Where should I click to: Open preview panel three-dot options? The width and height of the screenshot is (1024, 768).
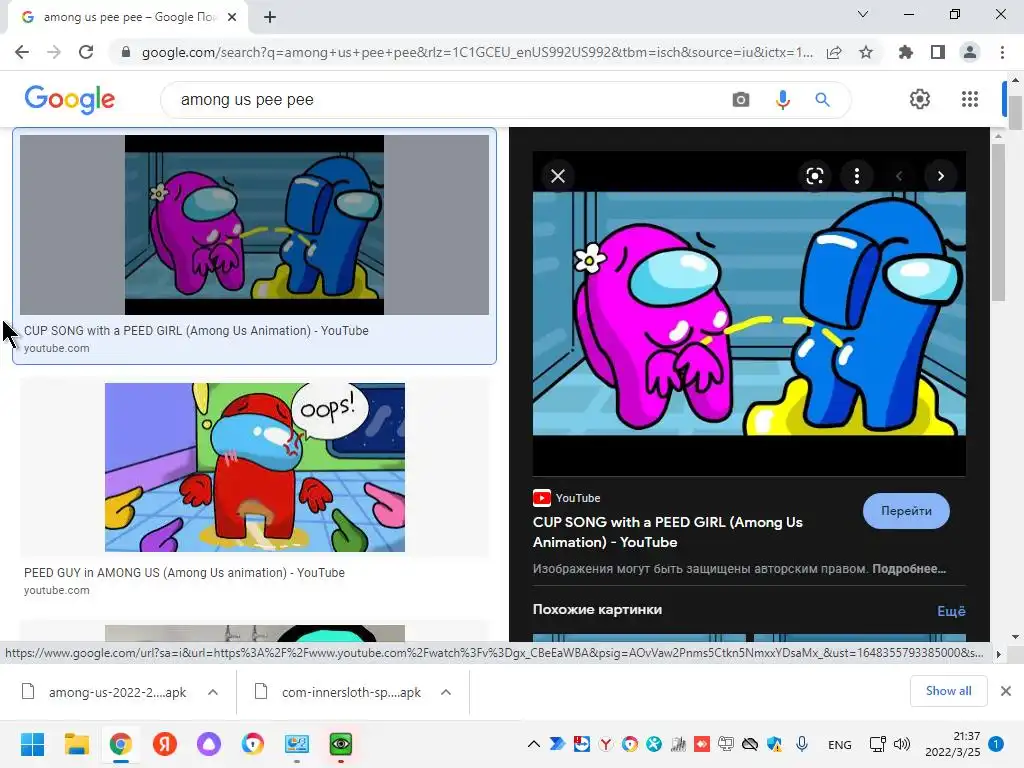857,176
